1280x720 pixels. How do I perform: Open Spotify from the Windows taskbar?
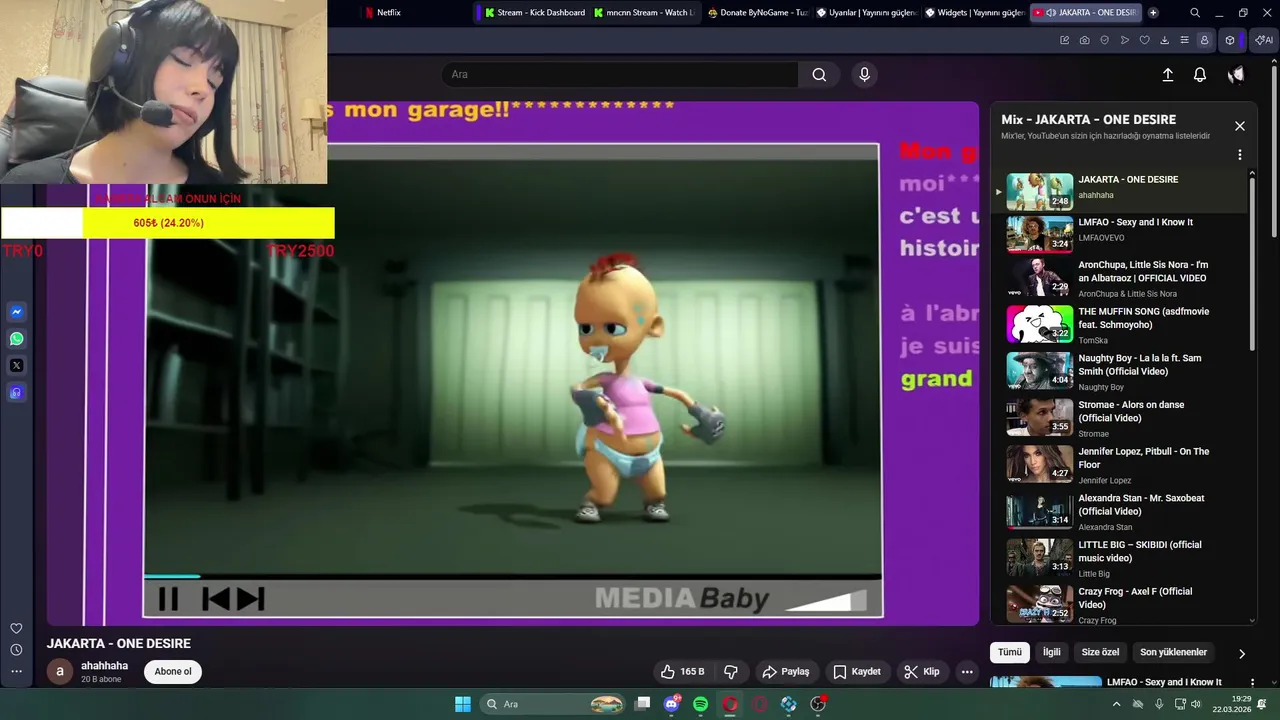pos(700,704)
